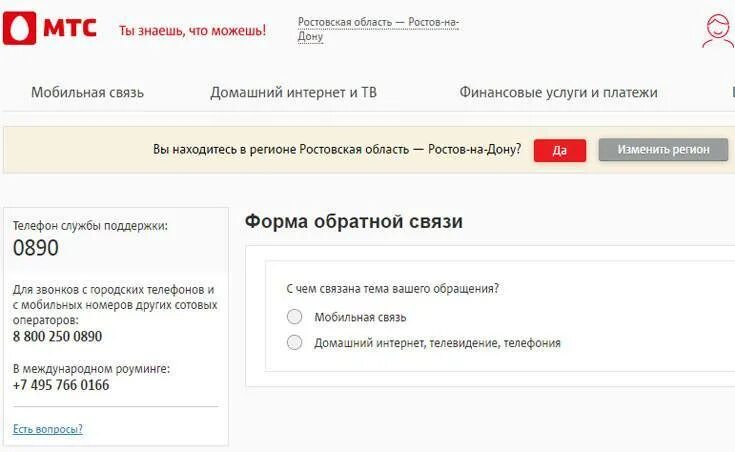Click the support number 0890

coord(36,248)
